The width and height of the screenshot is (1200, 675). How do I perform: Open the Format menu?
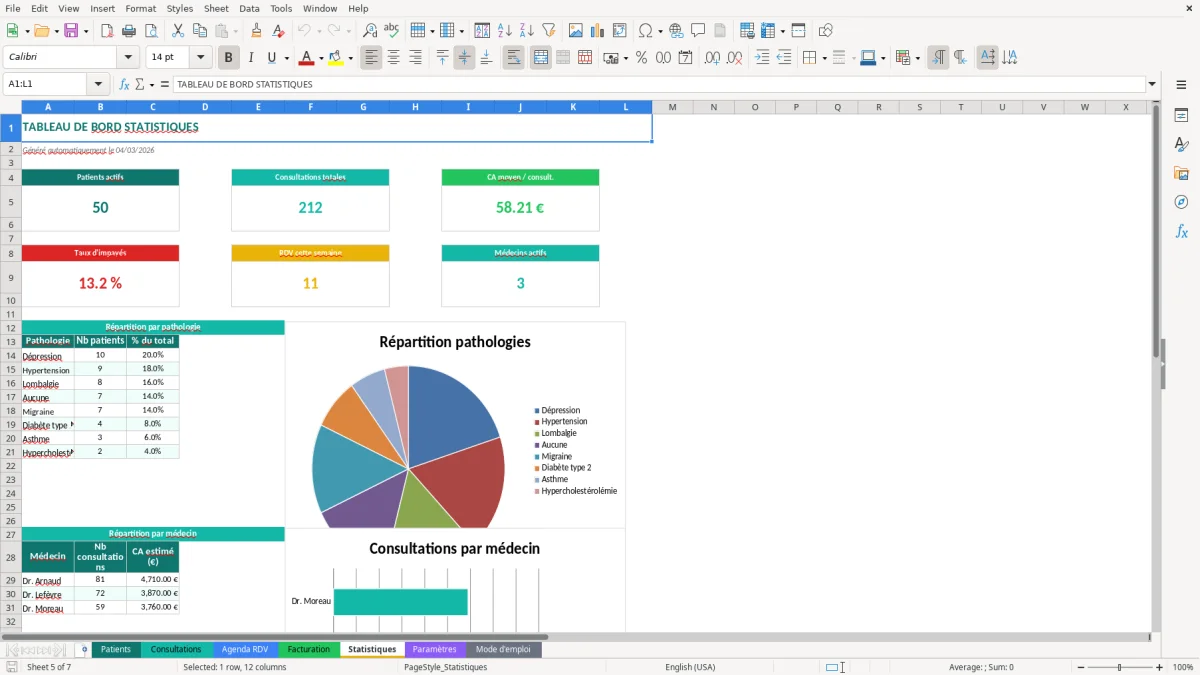[x=140, y=8]
